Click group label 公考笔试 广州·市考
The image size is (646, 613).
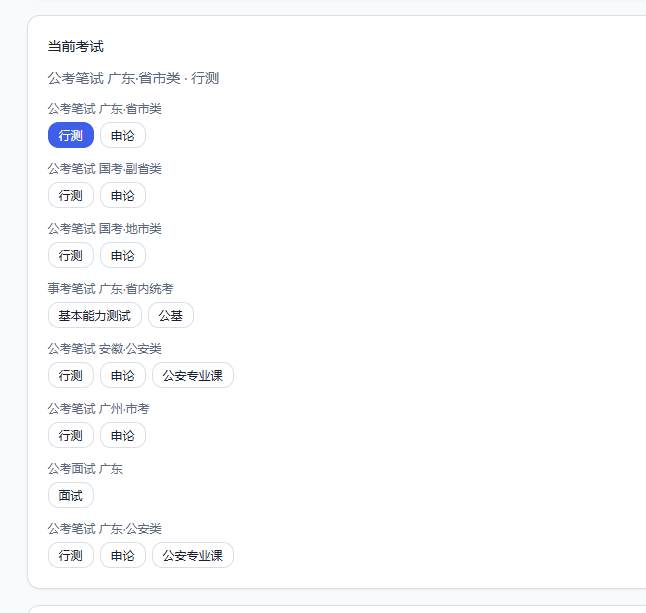click(x=98, y=409)
